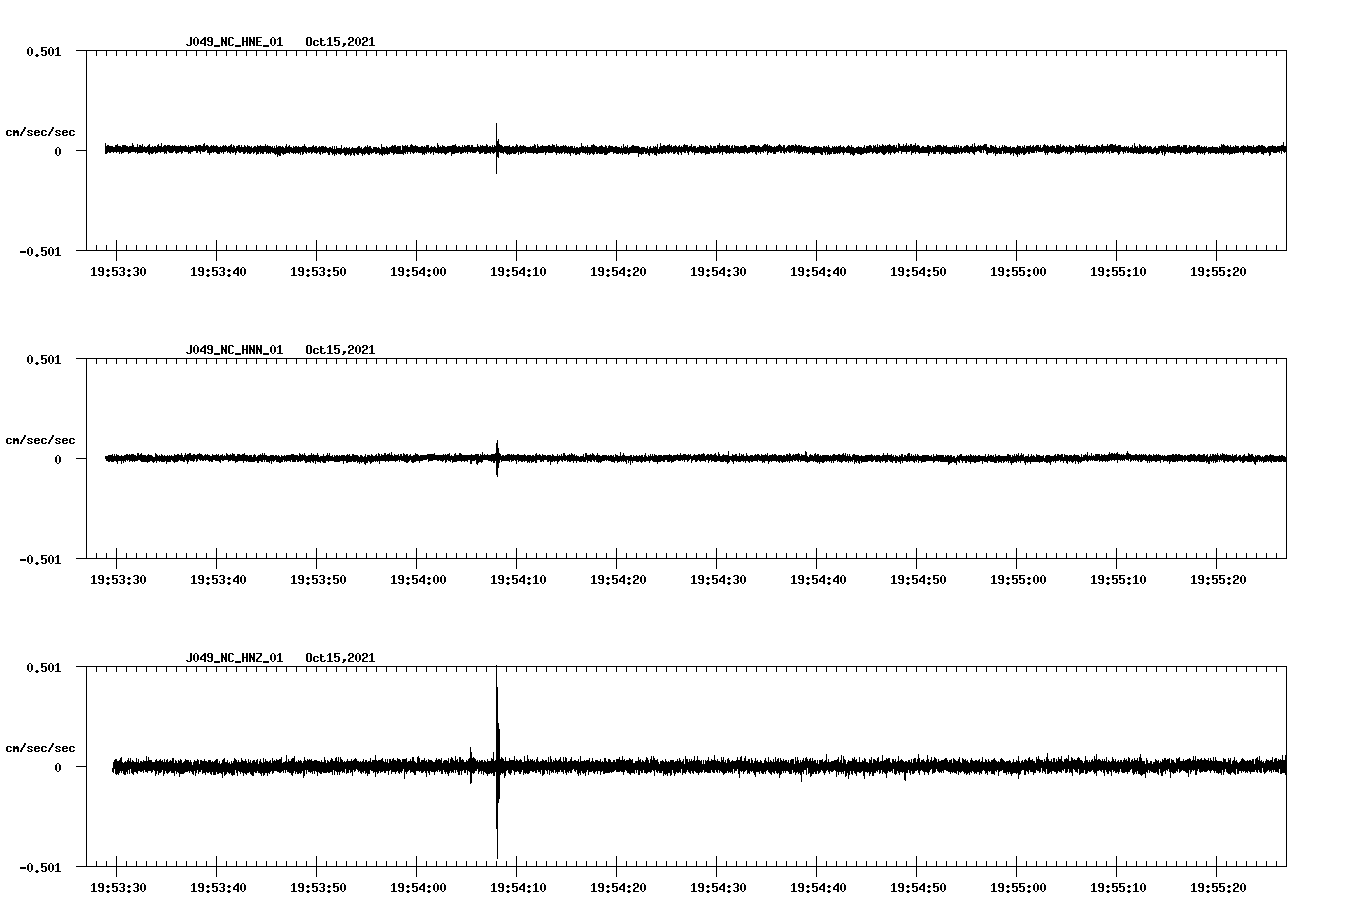Click the -0.501 lower limit on HNE axis

click(40, 251)
